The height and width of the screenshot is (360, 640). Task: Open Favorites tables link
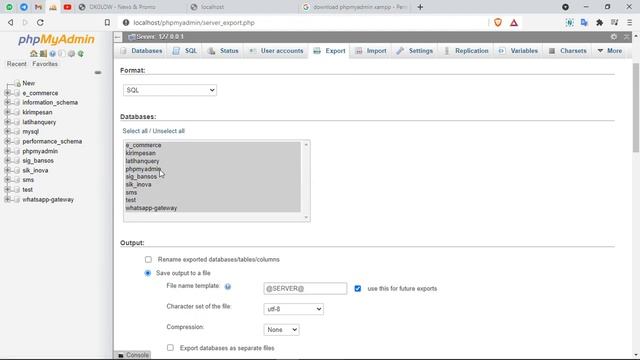[45, 64]
